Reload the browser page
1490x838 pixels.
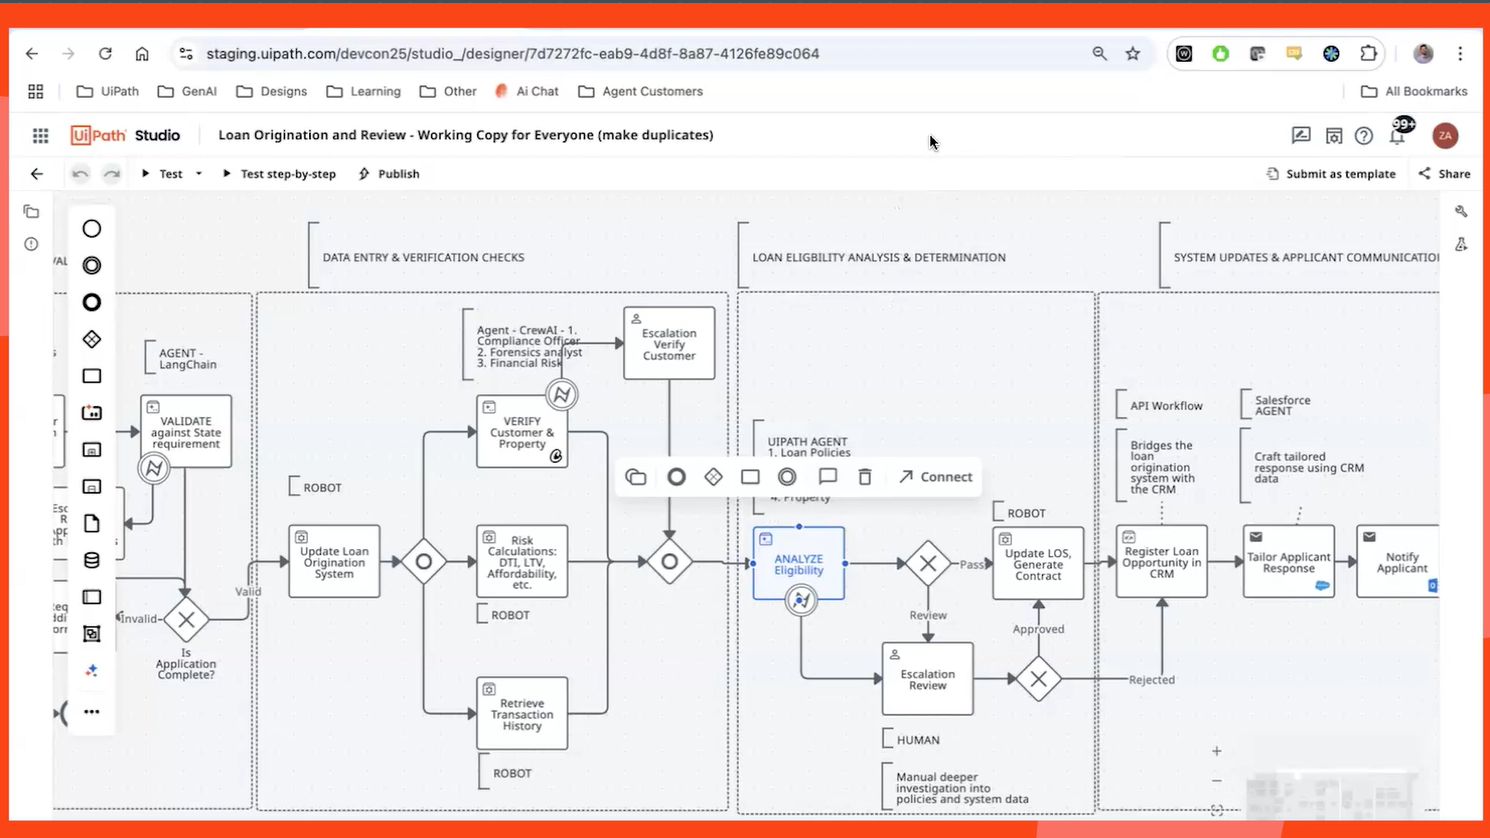105,54
